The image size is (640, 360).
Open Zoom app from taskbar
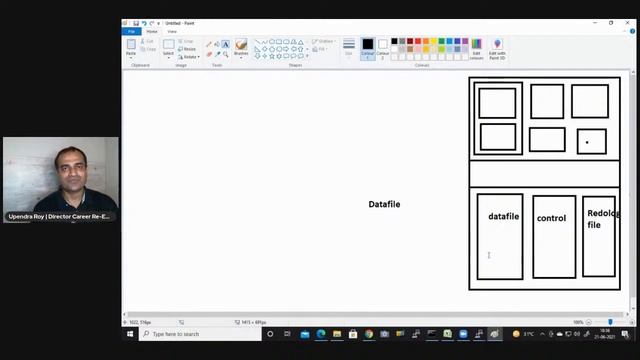click(463, 334)
